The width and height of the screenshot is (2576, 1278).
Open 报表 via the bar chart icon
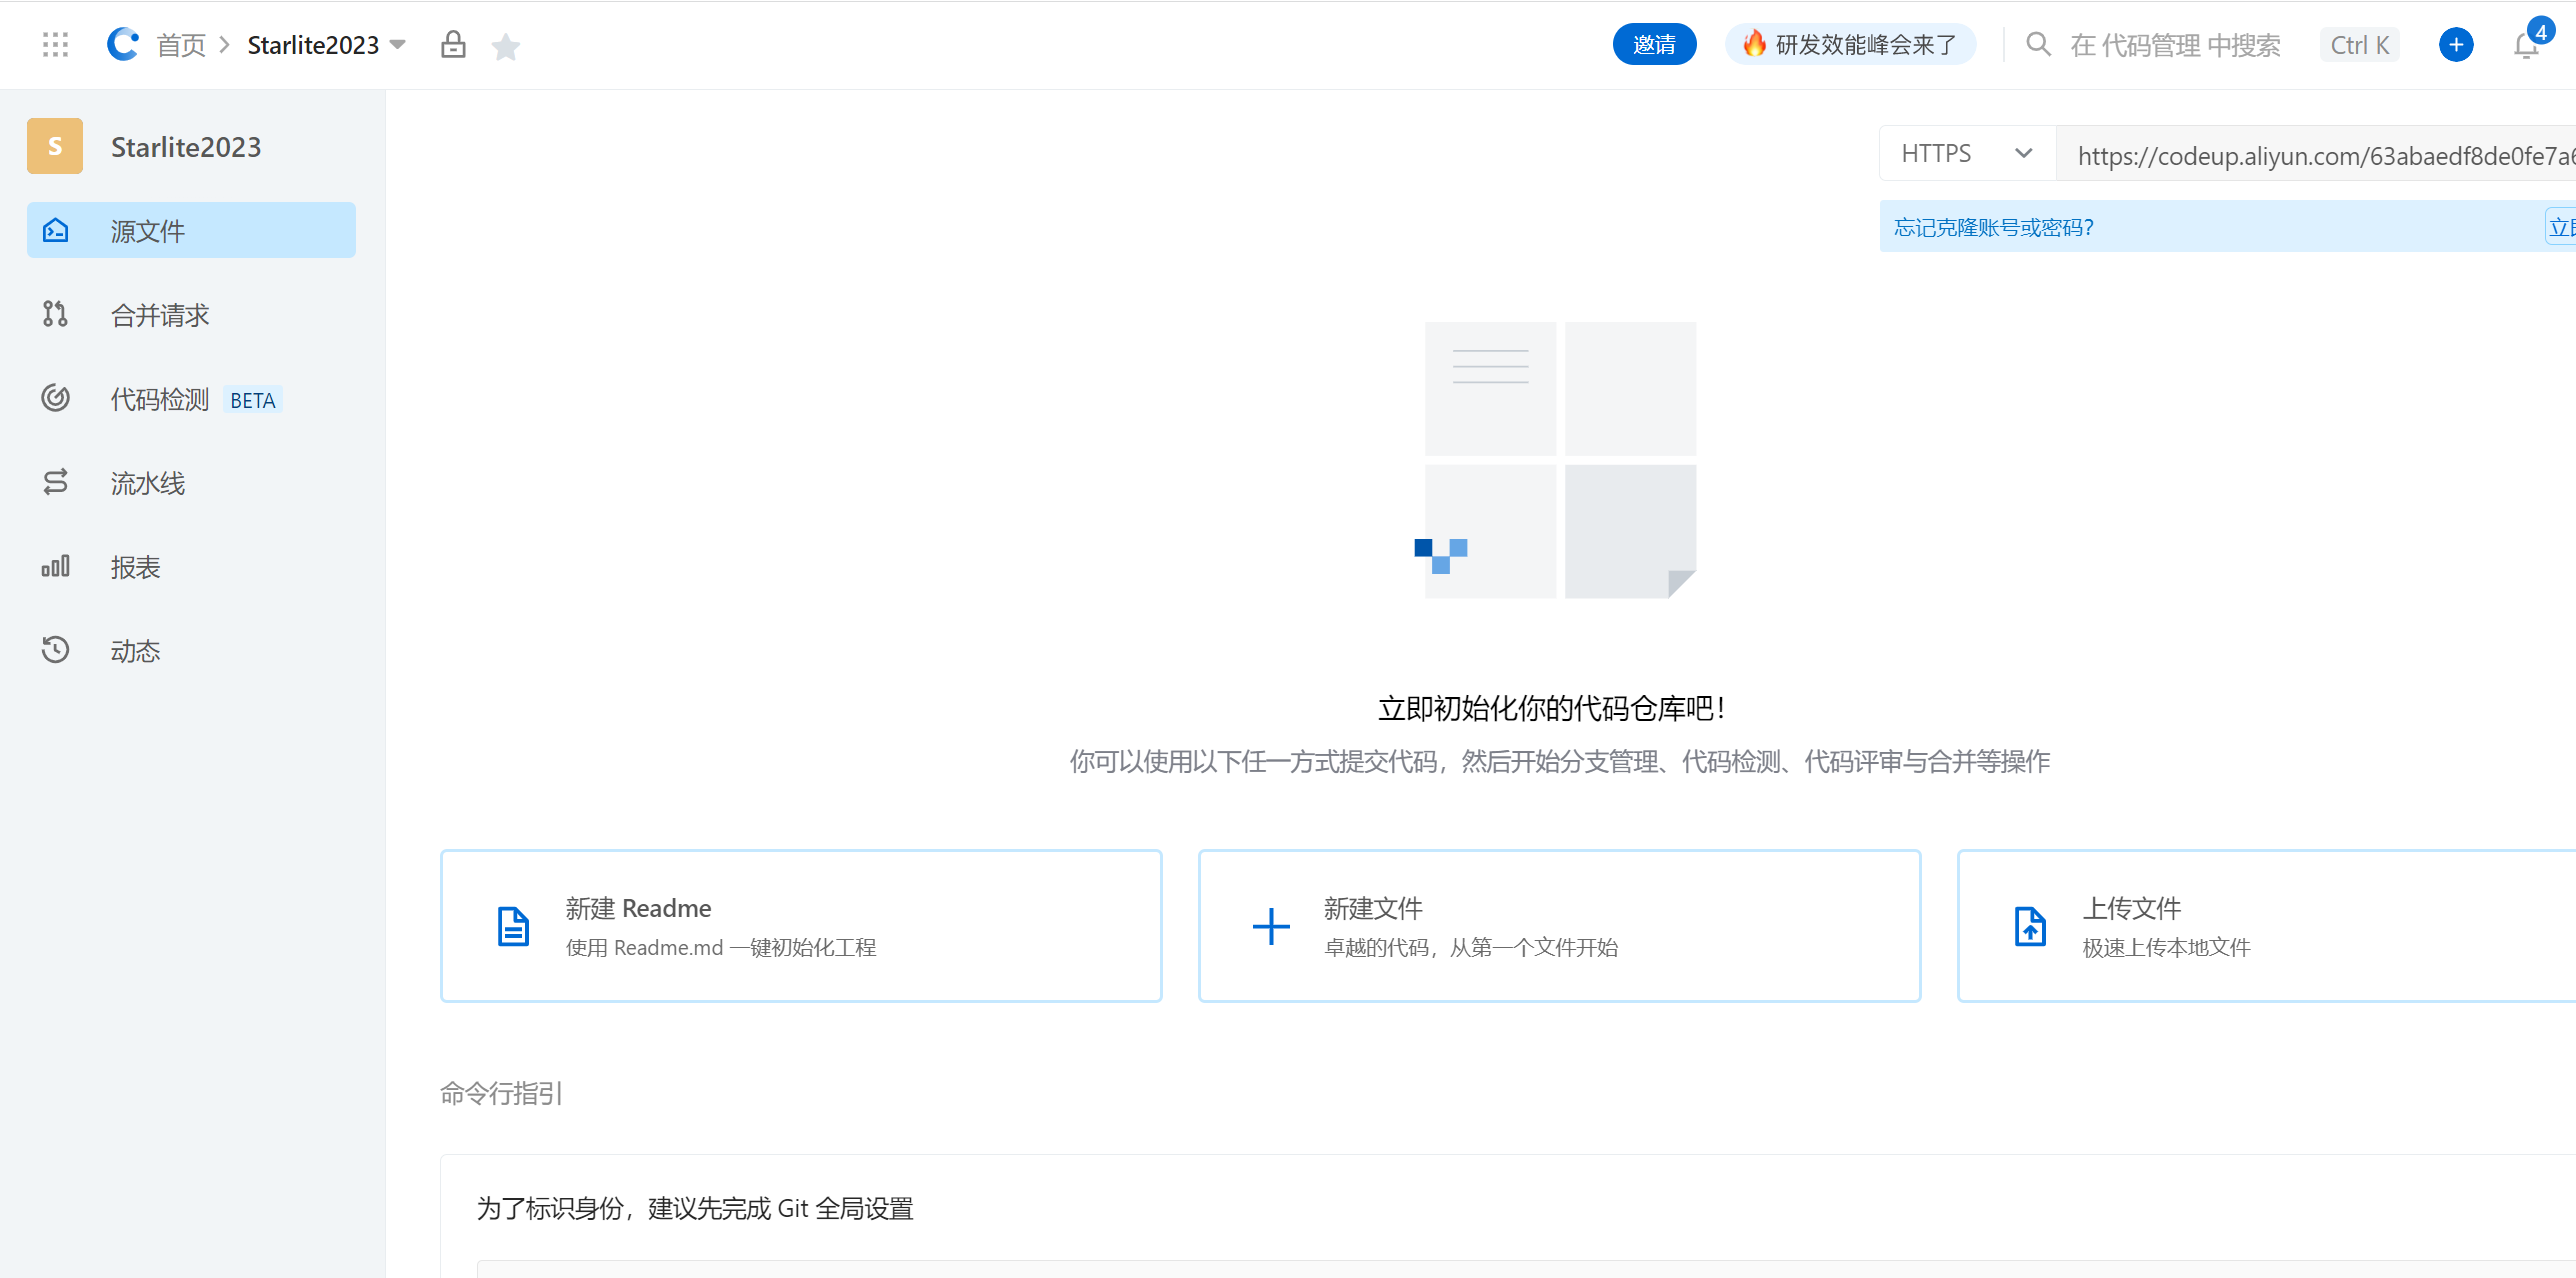[x=55, y=566]
